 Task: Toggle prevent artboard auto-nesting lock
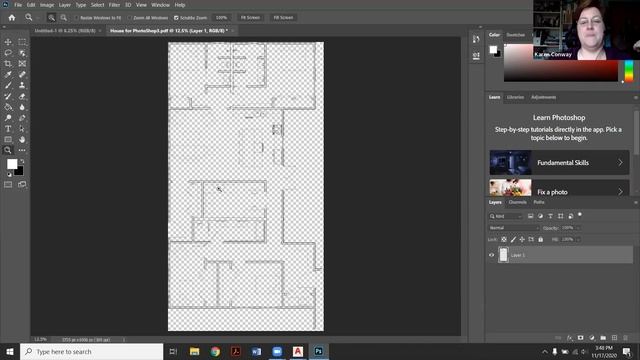531,240
